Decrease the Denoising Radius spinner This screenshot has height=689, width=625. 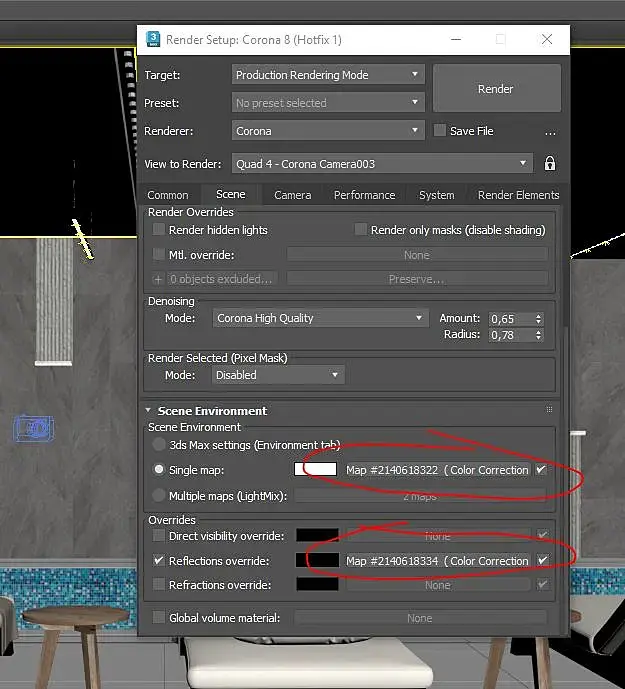click(x=538, y=337)
